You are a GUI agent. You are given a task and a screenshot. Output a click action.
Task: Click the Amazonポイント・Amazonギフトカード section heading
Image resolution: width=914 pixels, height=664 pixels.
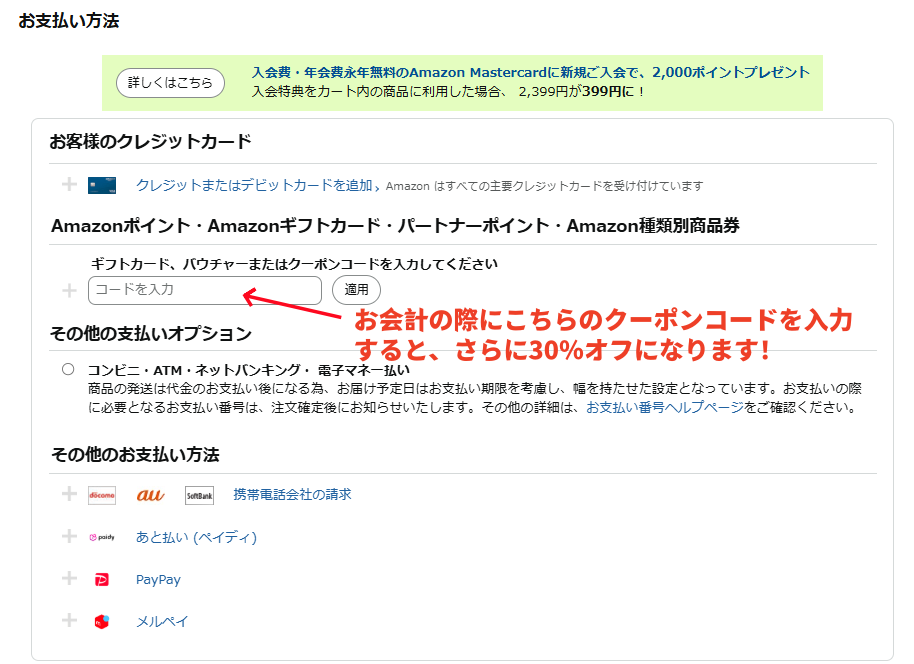pos(395,226)
